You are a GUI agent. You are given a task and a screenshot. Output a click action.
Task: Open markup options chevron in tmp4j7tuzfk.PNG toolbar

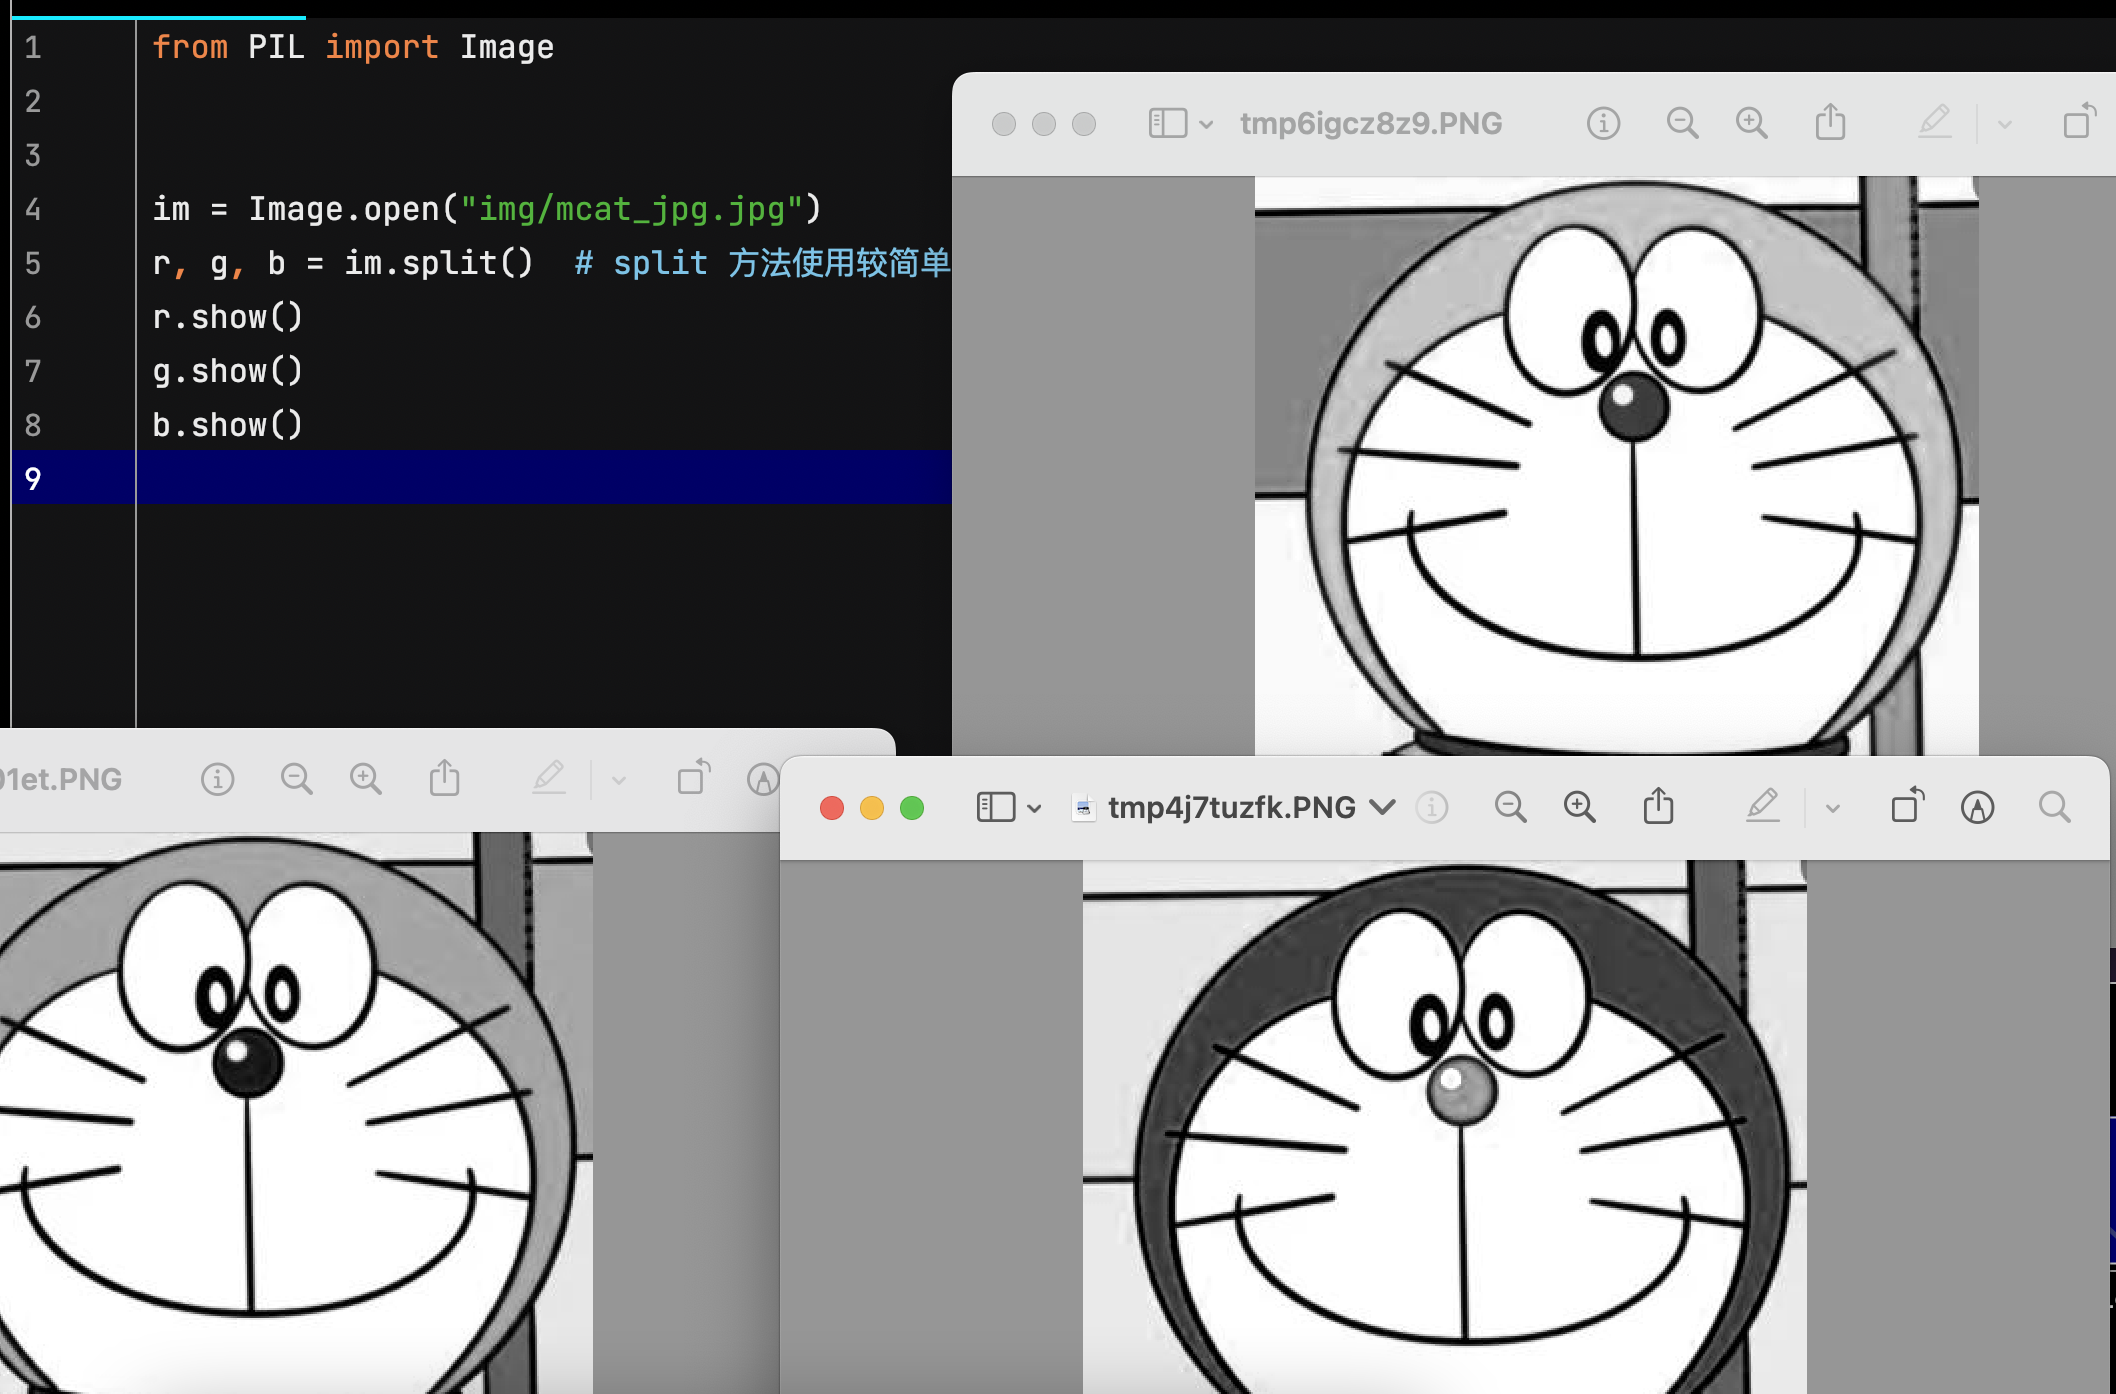(x=1832, y=808)
